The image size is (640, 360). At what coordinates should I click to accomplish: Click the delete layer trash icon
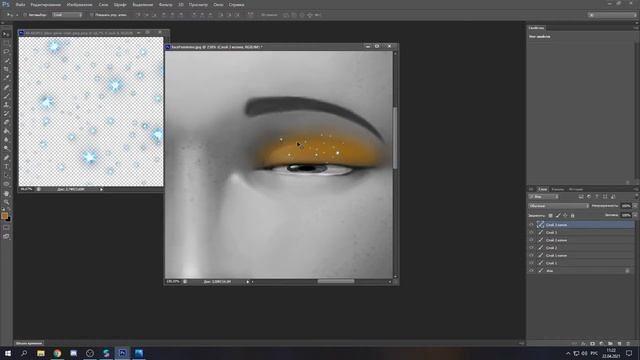[628, 344]
